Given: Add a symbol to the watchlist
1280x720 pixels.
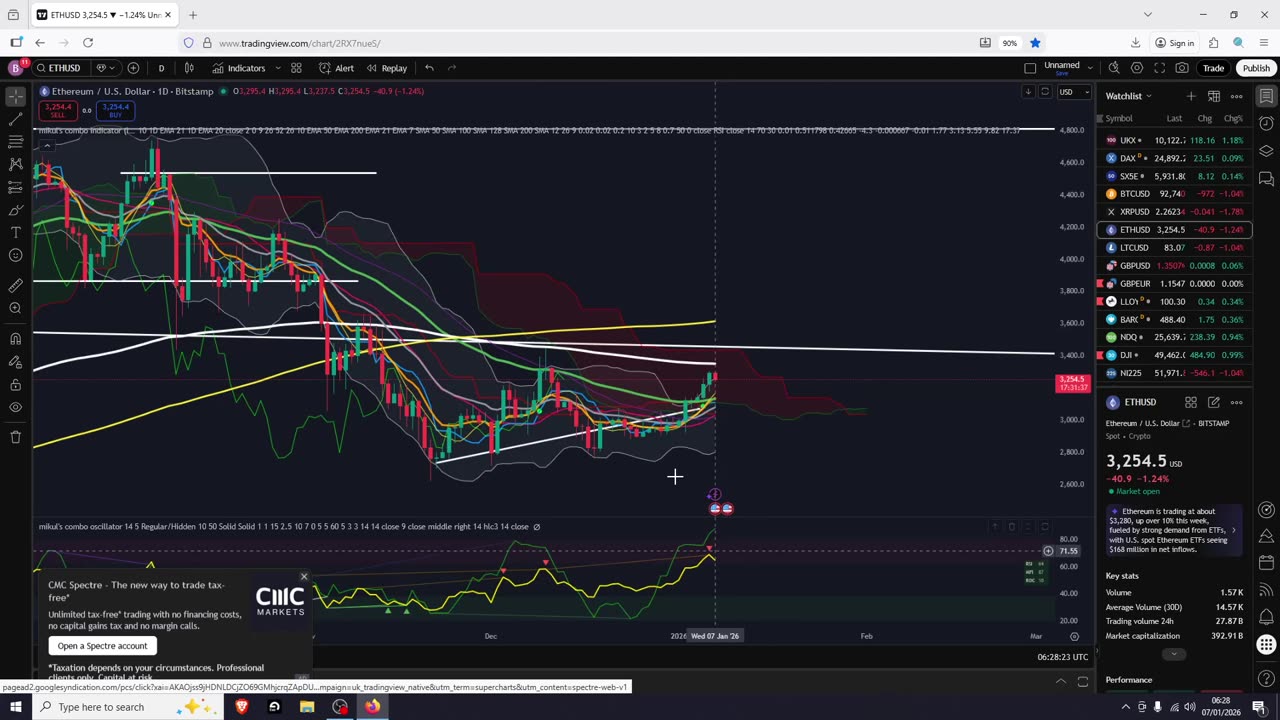Looking at the screenshot, I should tap(1190, 96).
